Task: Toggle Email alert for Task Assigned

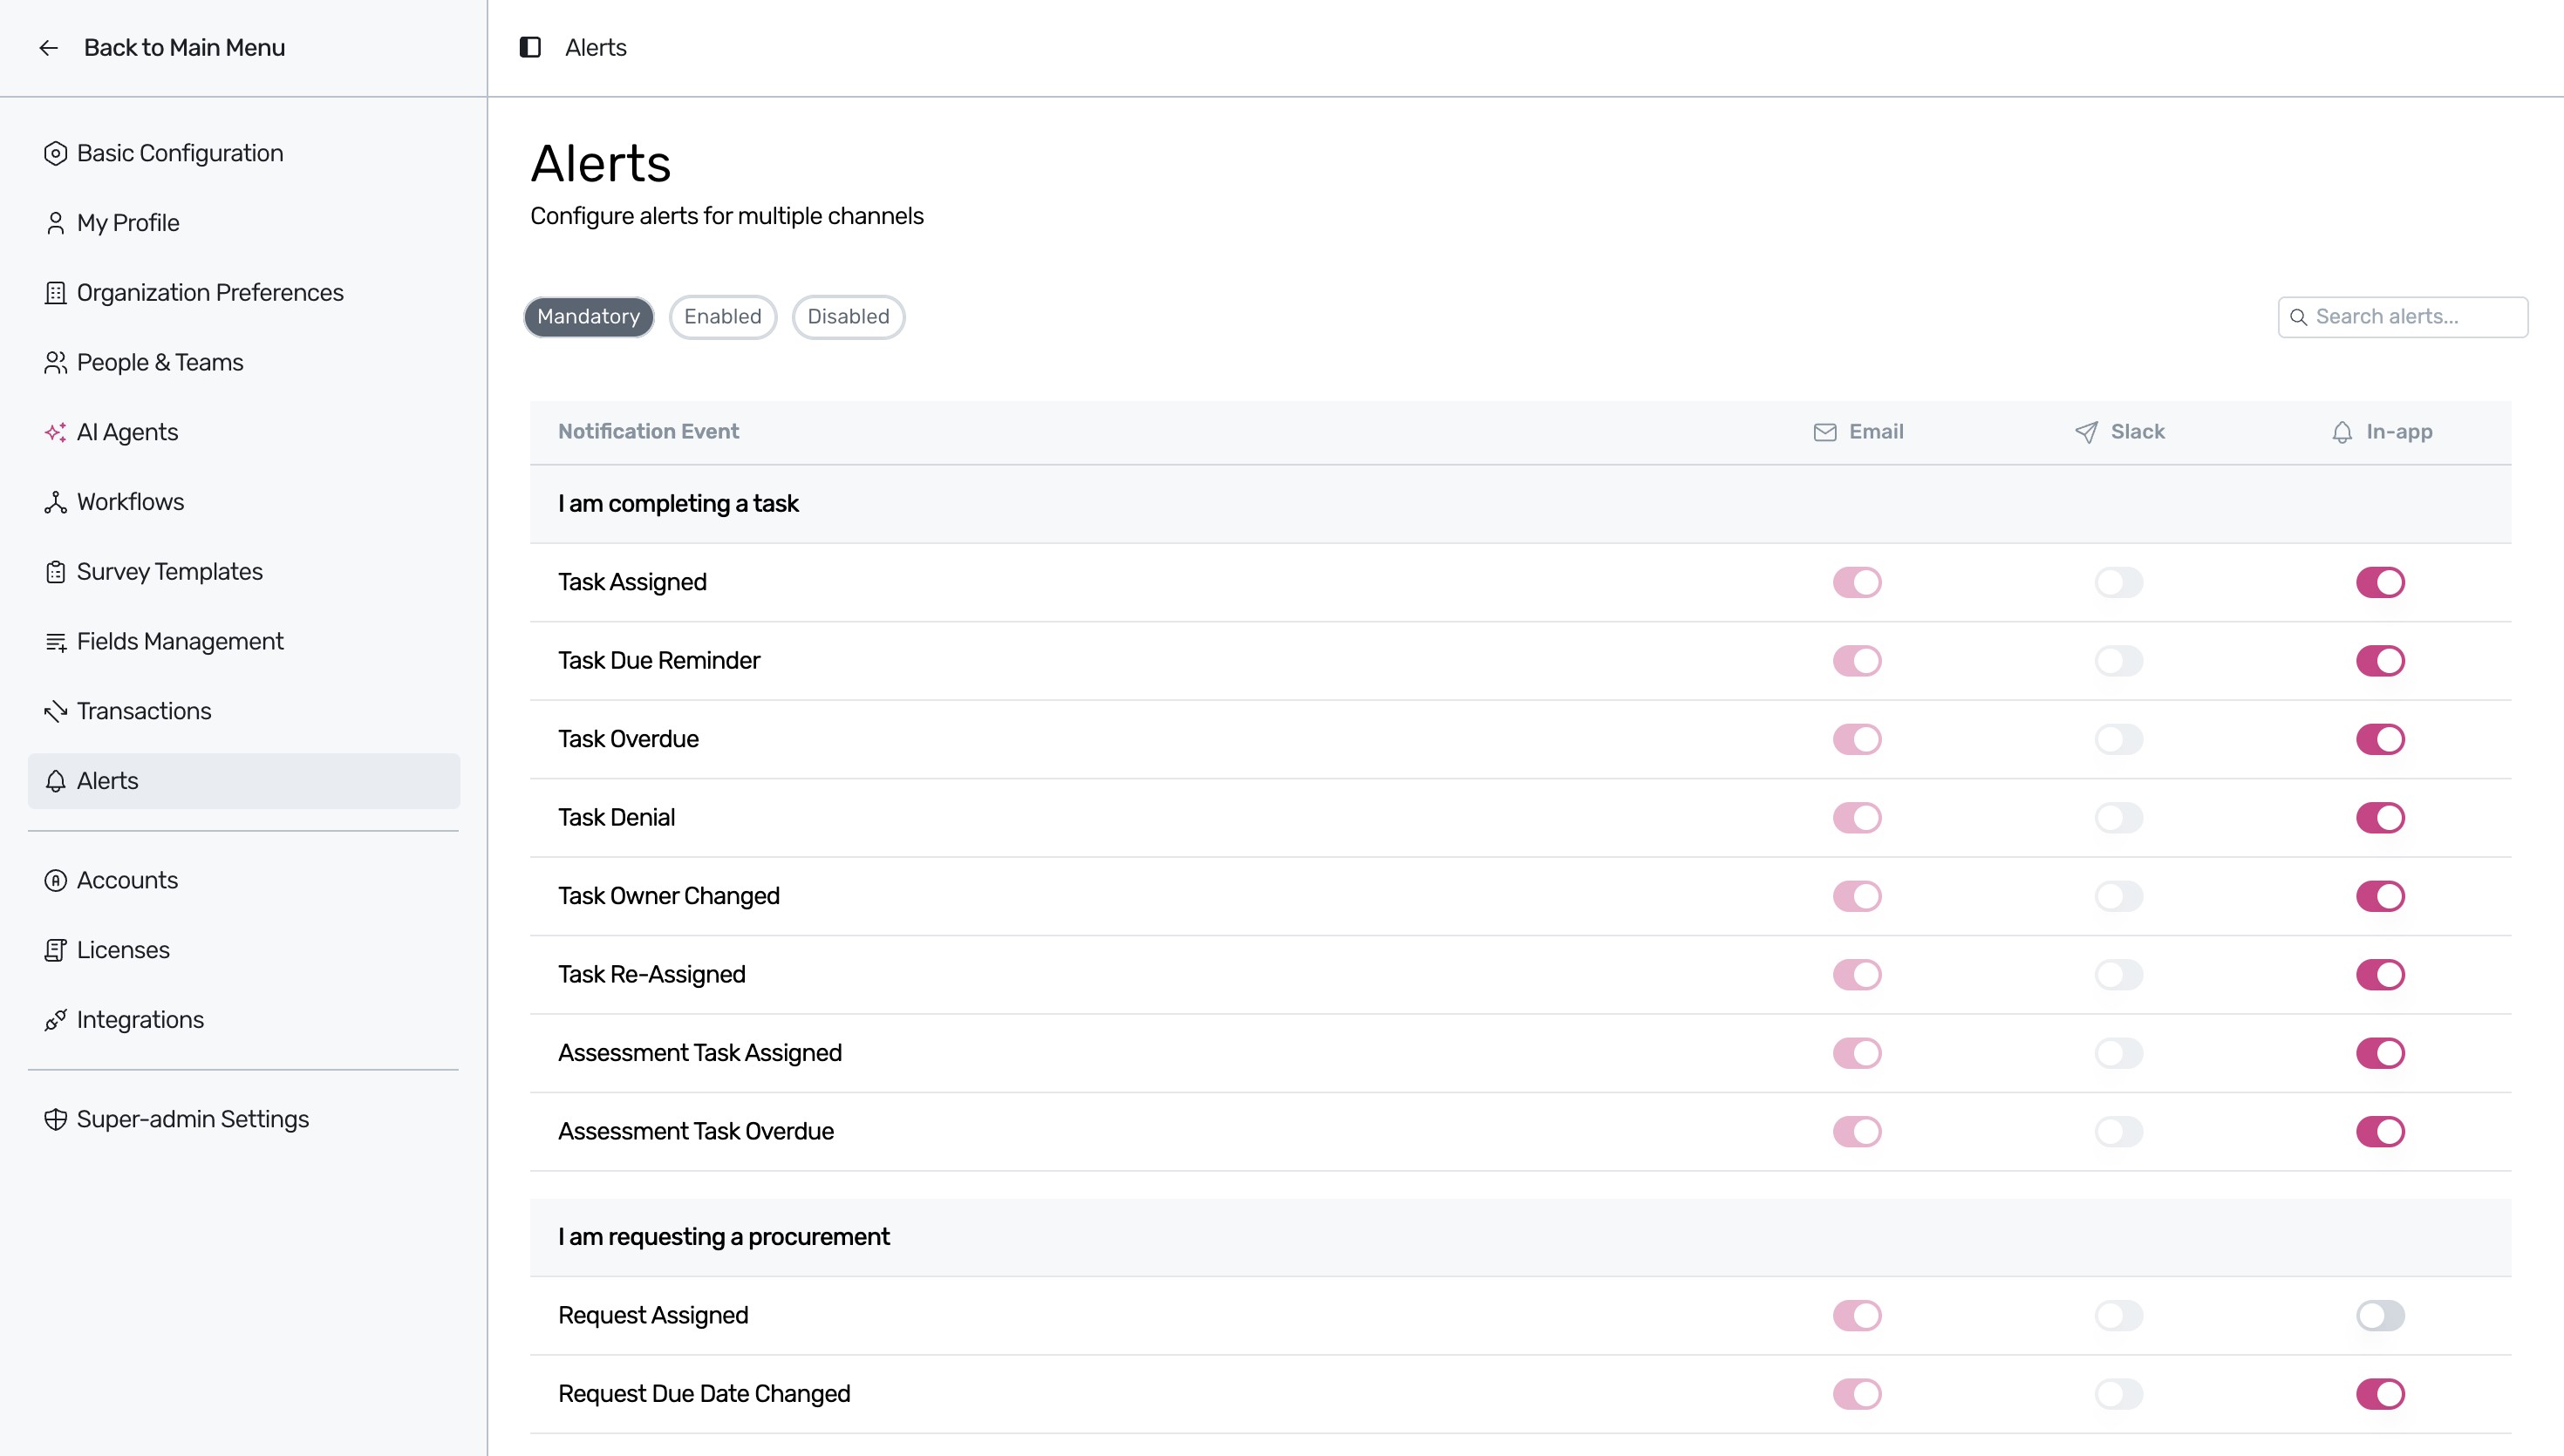Action: [x=1857, y=582]
